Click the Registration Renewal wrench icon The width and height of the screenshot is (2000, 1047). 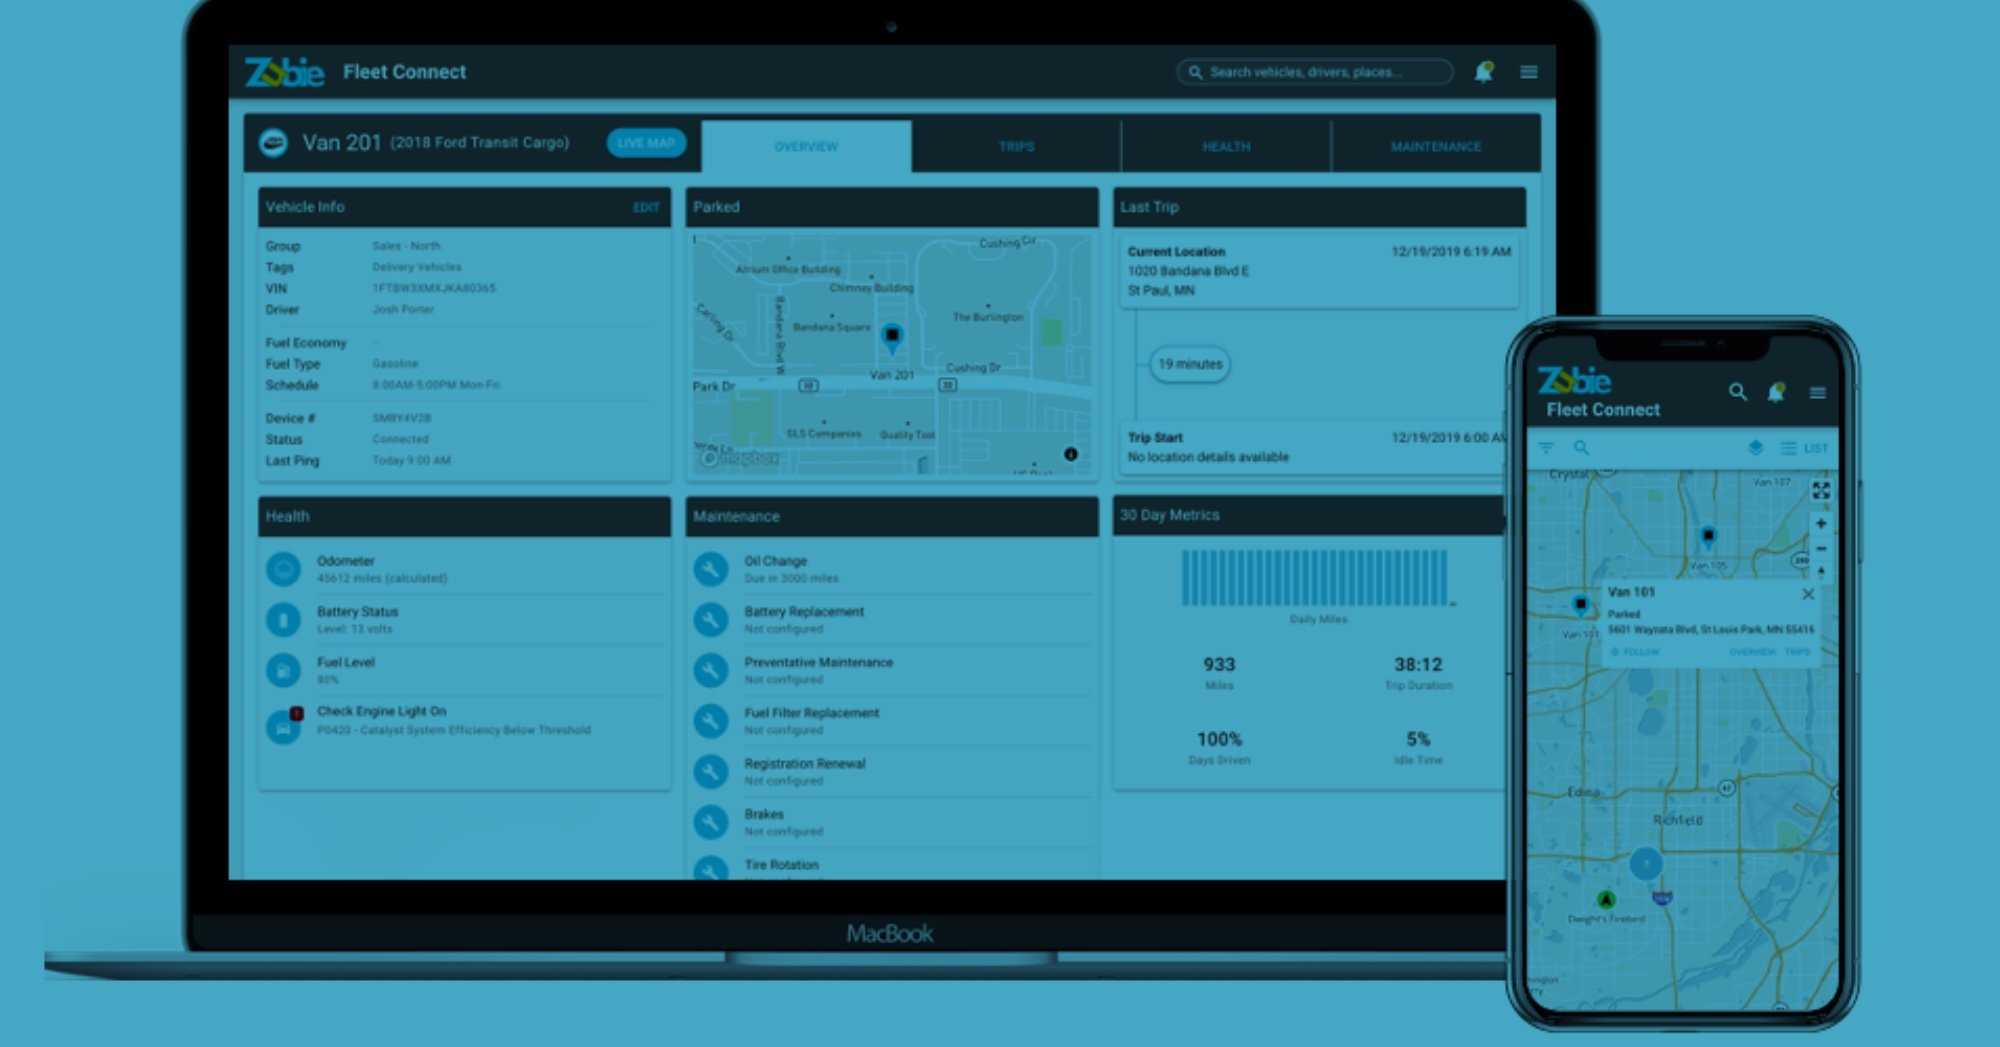711,771
